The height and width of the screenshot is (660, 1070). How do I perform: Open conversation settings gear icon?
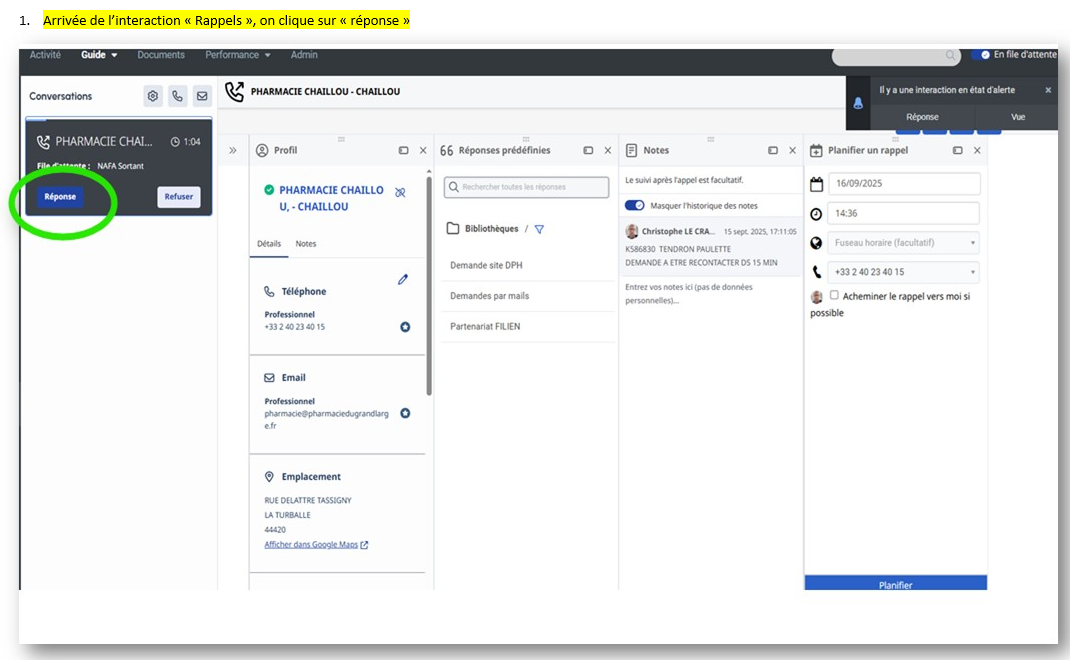pyautogui.click(x=153, y=96)
